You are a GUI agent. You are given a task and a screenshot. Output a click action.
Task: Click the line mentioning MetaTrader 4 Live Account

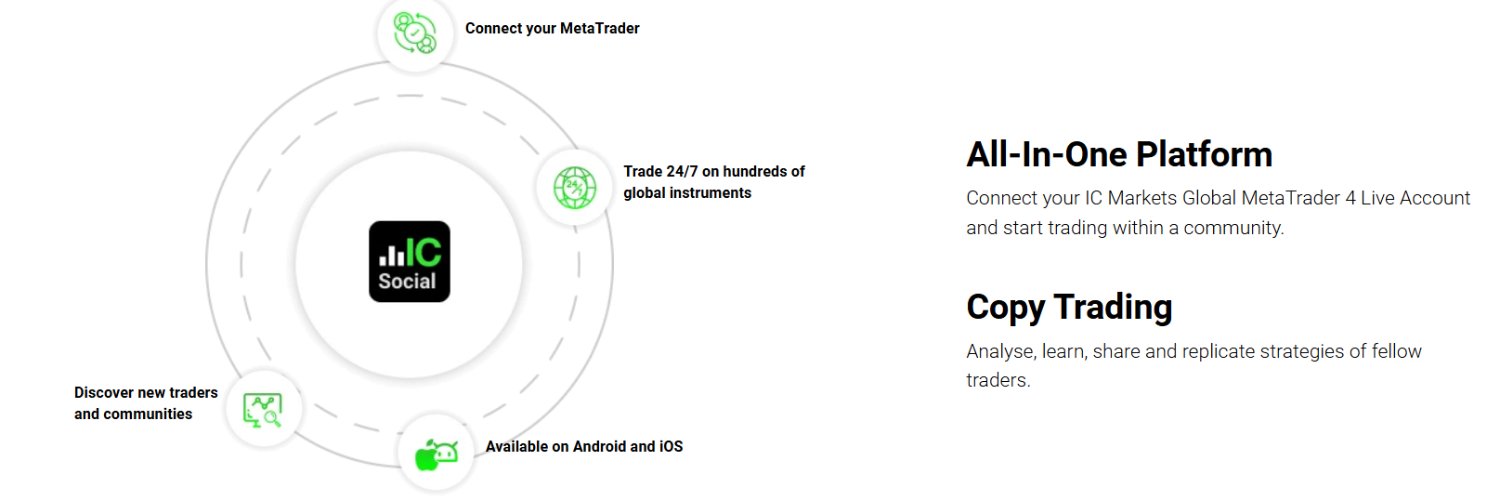(x=1218, y=198)
